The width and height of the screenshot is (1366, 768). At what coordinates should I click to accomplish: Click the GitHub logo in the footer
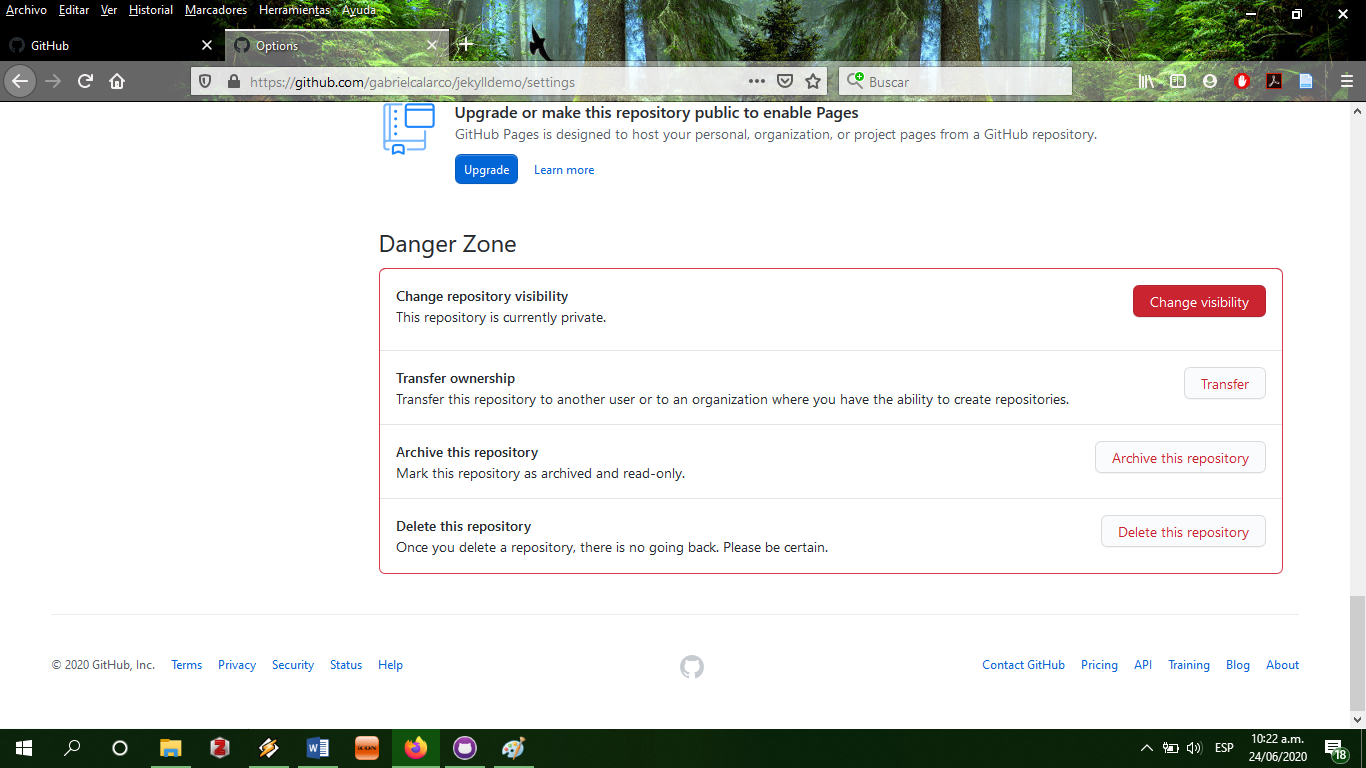(x=690, y=666)
